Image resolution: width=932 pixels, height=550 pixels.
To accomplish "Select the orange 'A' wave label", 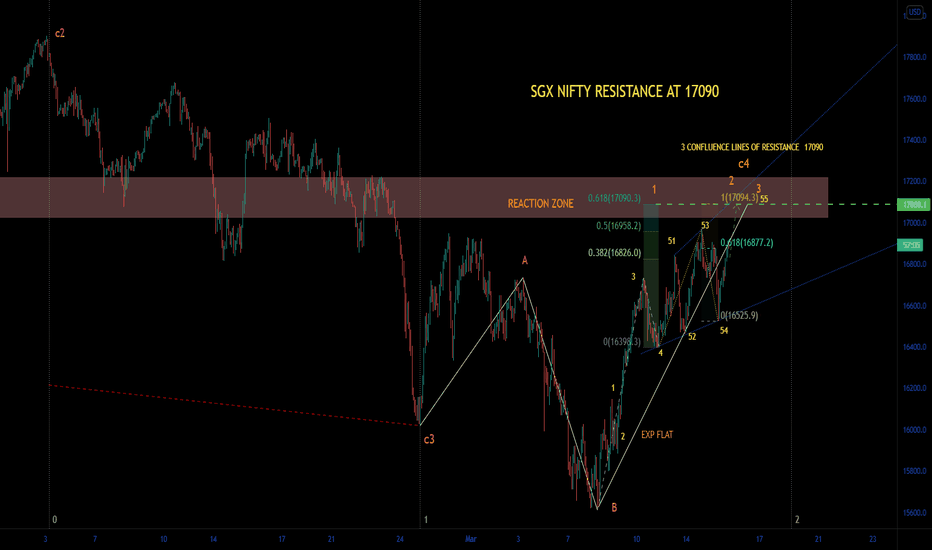I will [x=524, y=260].
